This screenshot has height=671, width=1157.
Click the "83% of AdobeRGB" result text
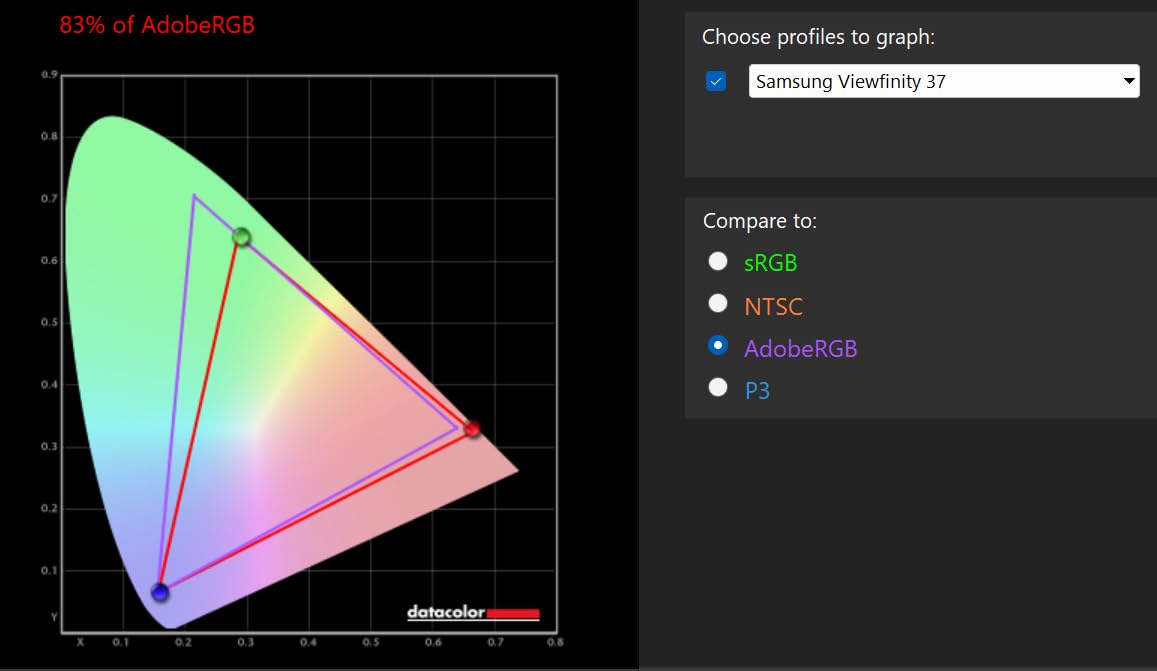[x=157, y=25]
